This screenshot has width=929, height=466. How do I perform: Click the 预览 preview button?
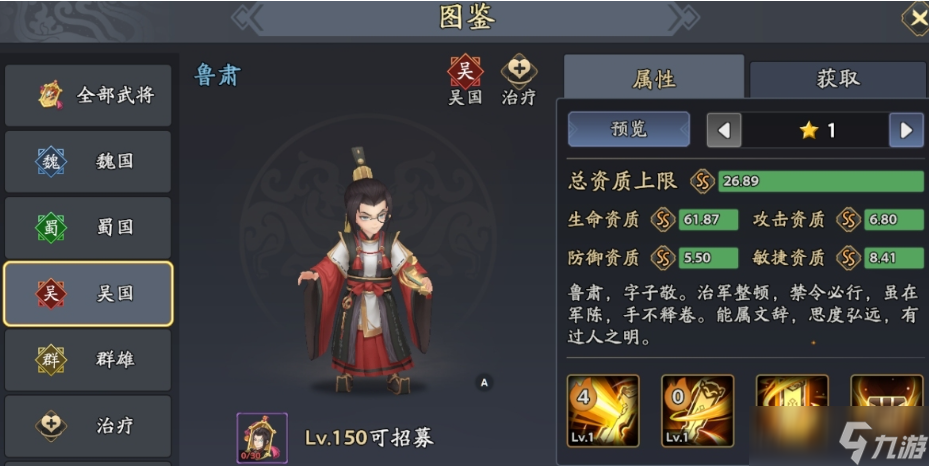pos(629,129)
